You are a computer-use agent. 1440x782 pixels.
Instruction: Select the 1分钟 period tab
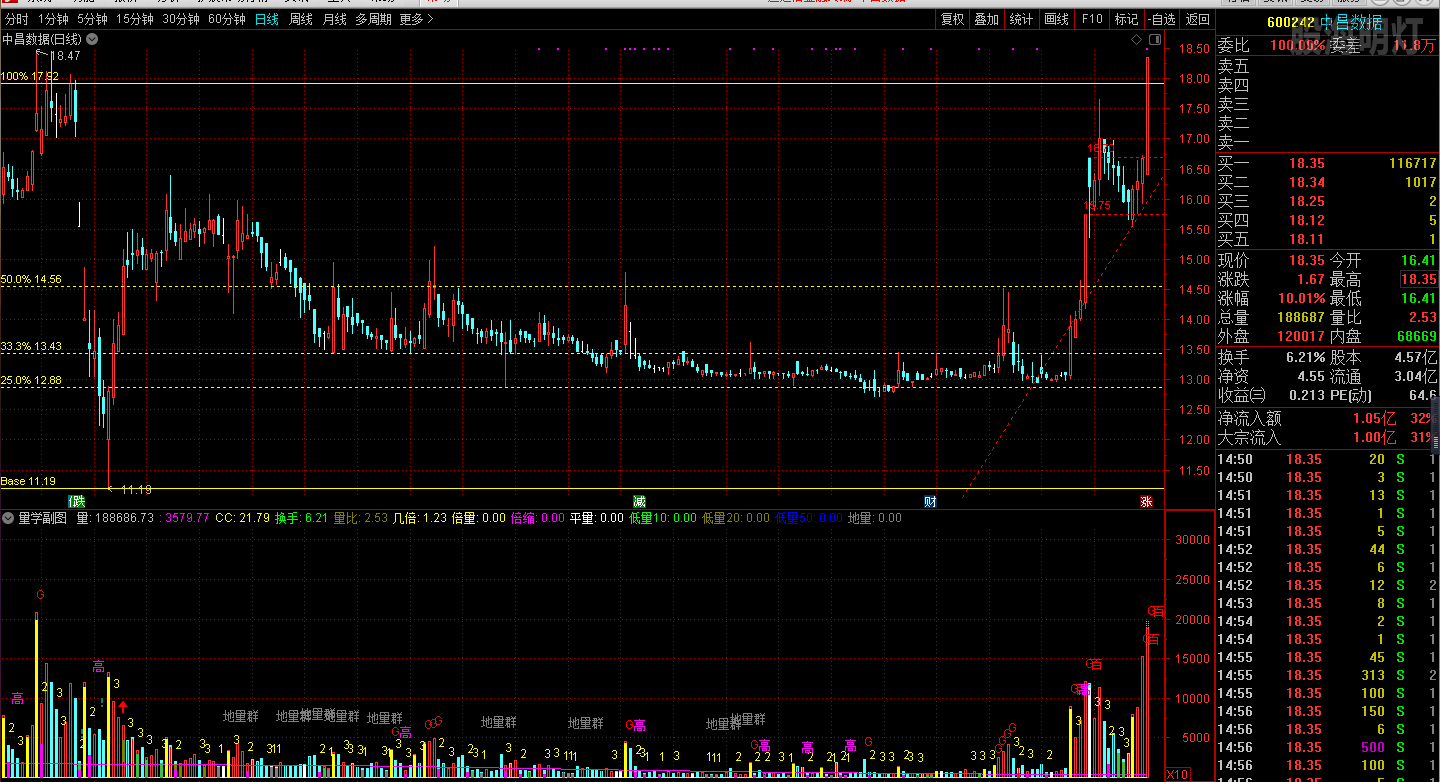coord(53,19)
